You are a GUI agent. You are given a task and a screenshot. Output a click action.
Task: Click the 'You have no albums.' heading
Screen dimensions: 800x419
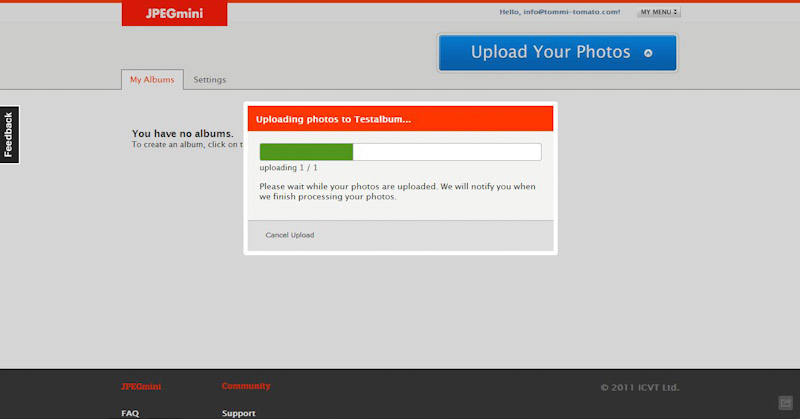(x=183, y=134)
